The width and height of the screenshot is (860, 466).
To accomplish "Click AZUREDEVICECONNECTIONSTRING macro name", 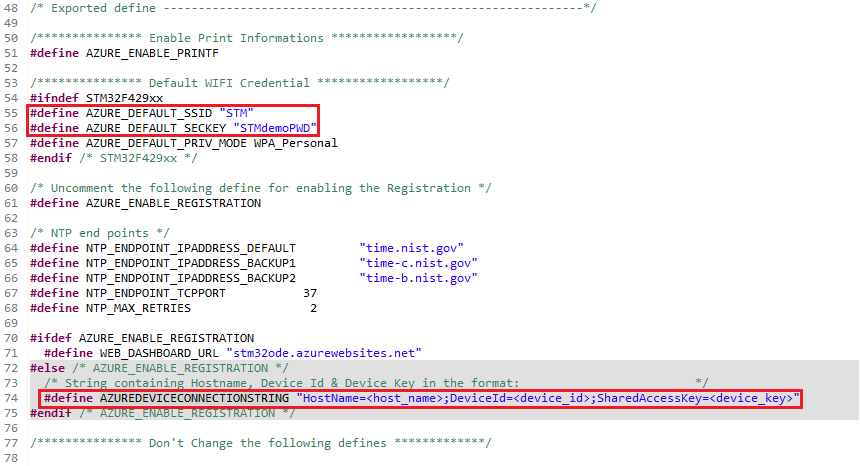I will [x=194, y=398].
